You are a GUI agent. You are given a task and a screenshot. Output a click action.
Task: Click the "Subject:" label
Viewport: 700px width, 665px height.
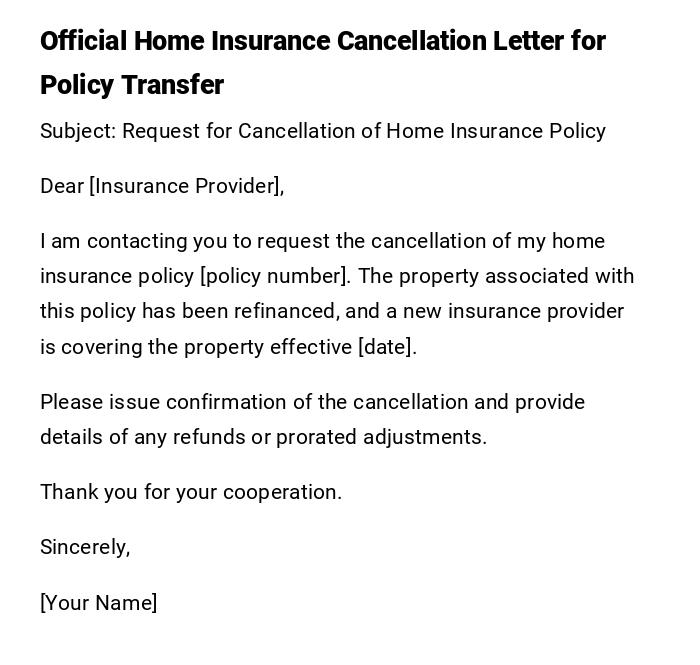(x=78, y=131)
